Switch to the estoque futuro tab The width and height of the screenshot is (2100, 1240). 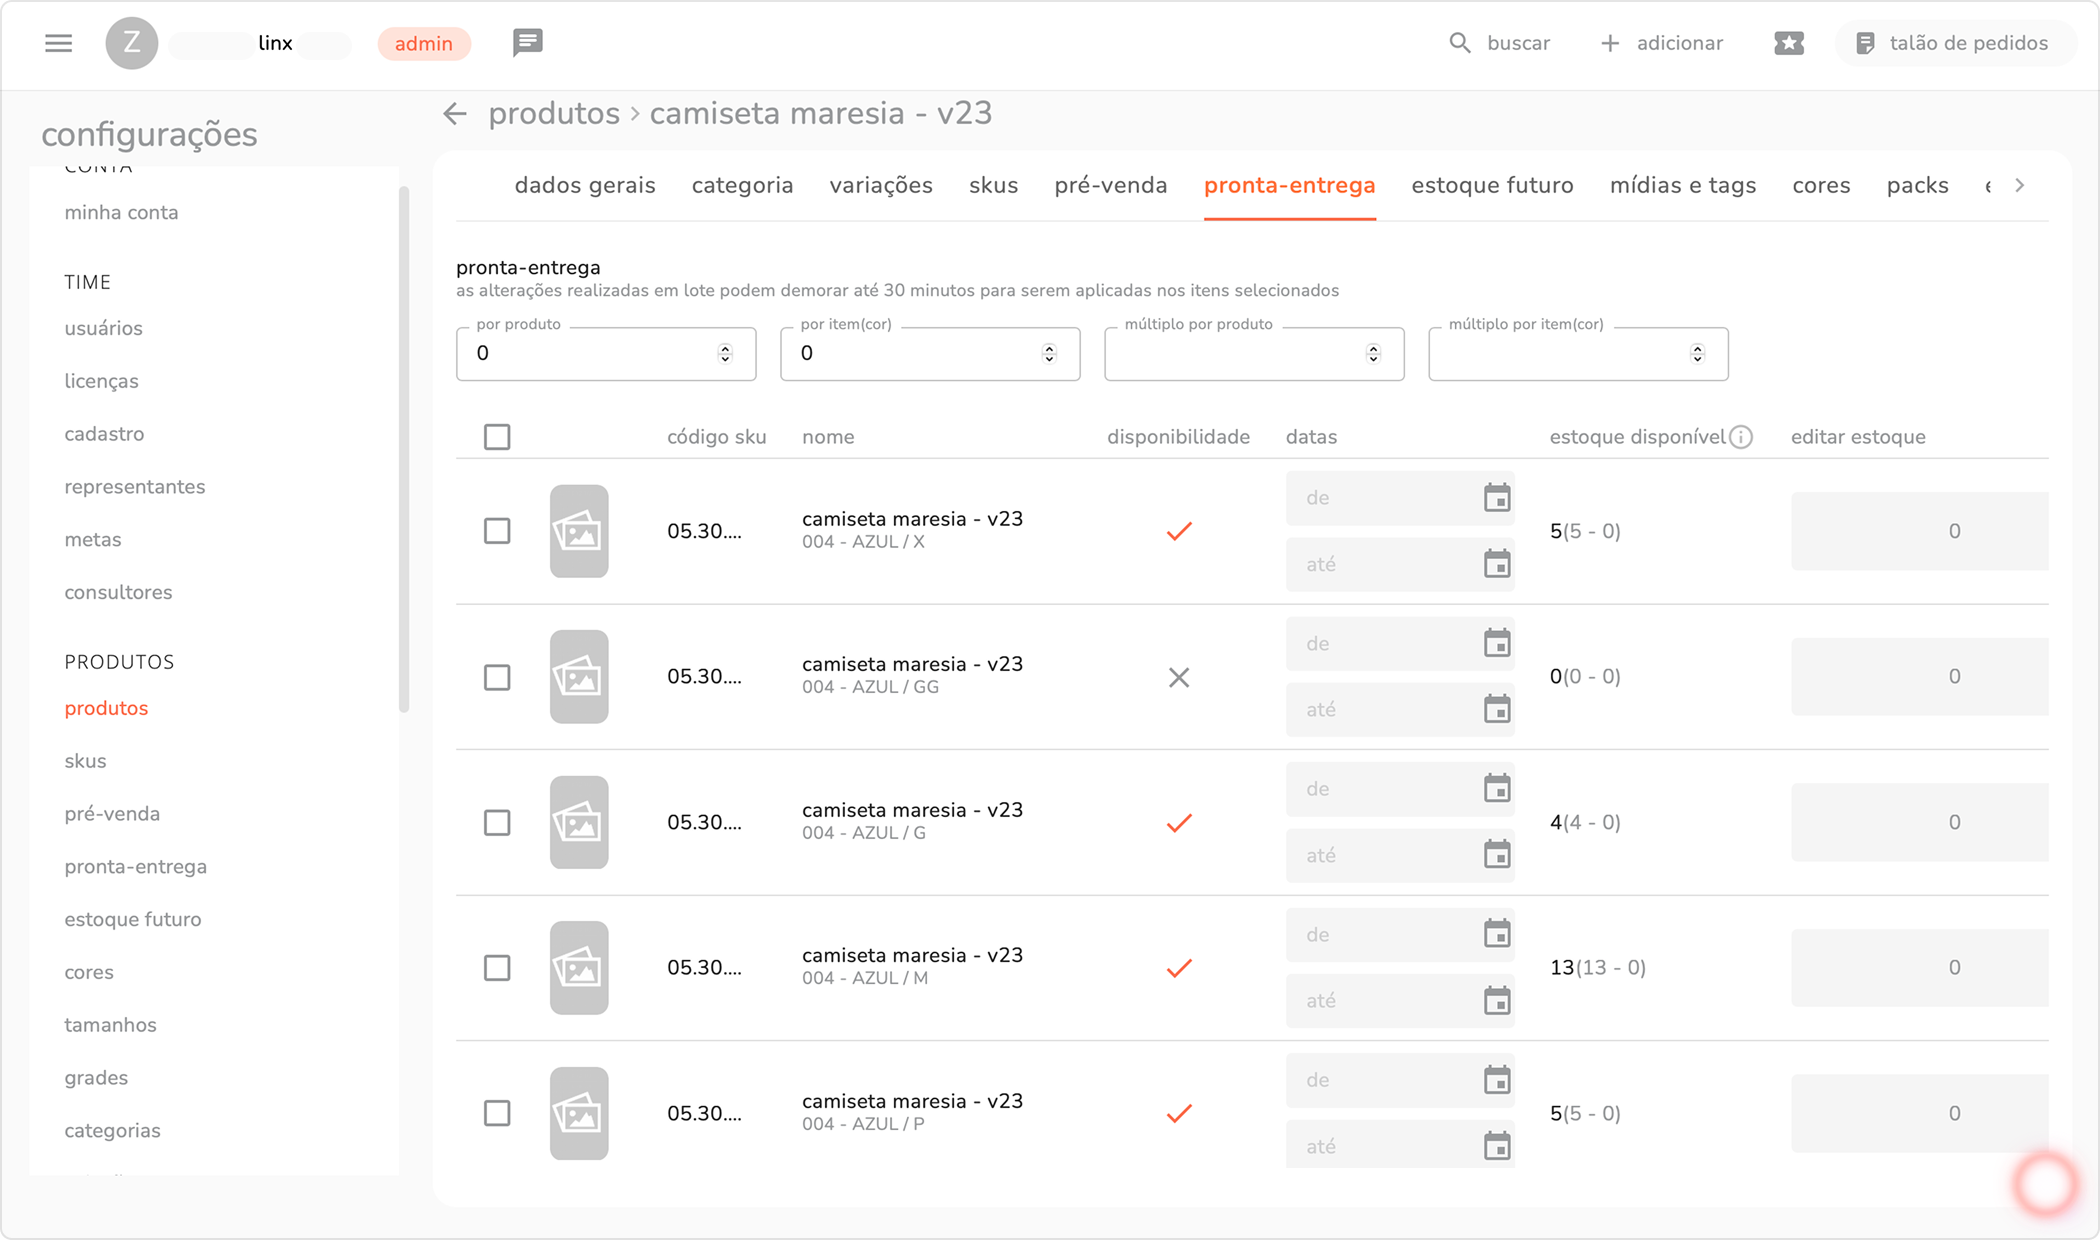point(1492,186)
